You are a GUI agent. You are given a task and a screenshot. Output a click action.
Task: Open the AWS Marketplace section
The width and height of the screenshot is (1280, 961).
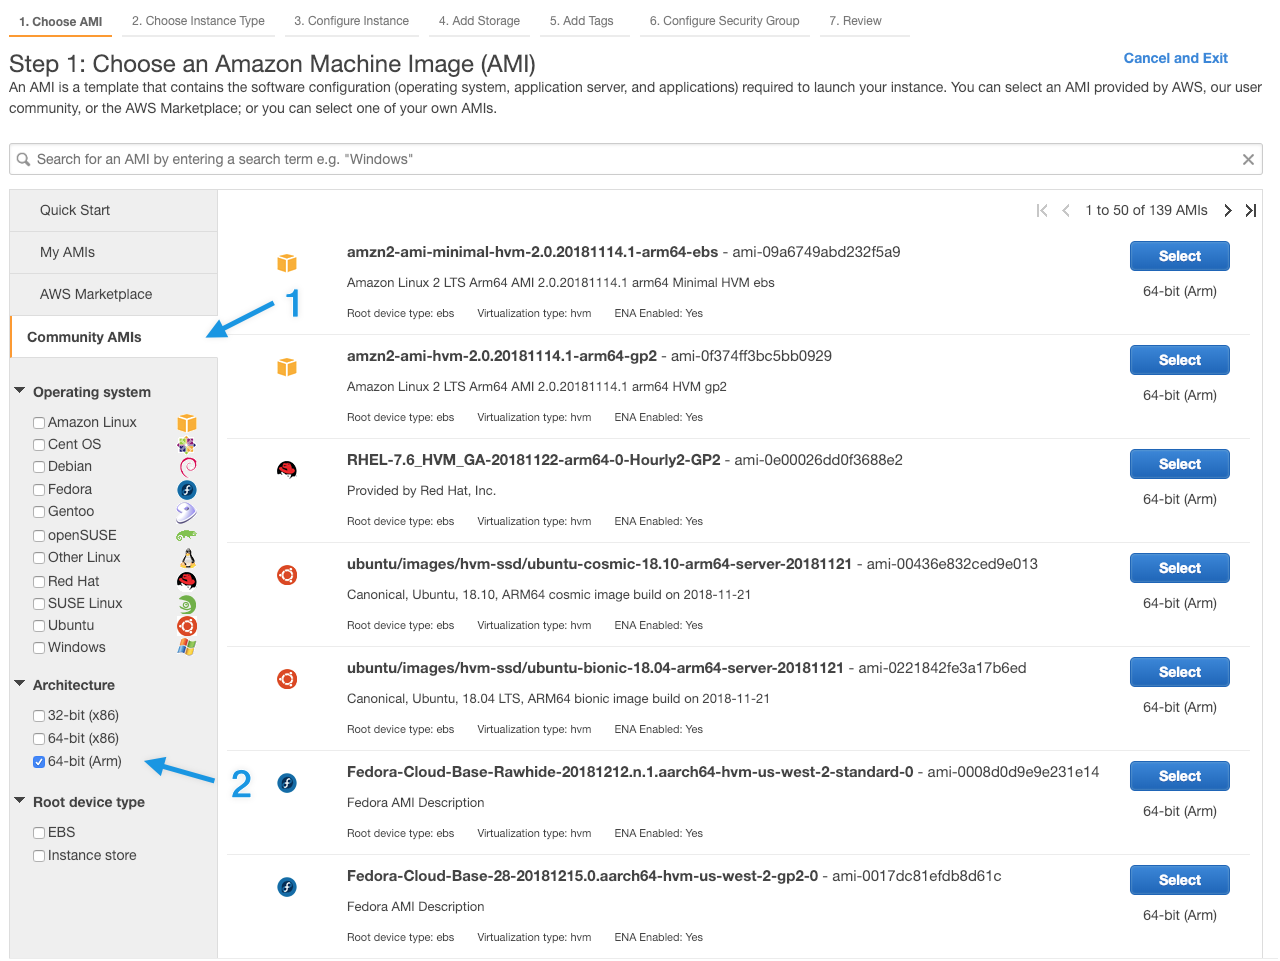point(113,295)
